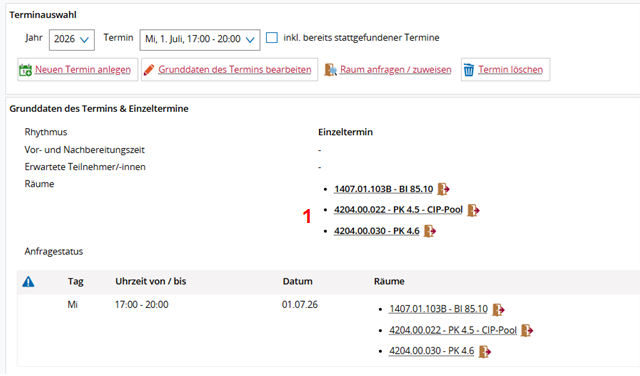Image resolution: width=640 pixels, height=376 pixels.
Task: Click the calendar icon beside Neuen Termin anlegen
Action: click(25, 70)
